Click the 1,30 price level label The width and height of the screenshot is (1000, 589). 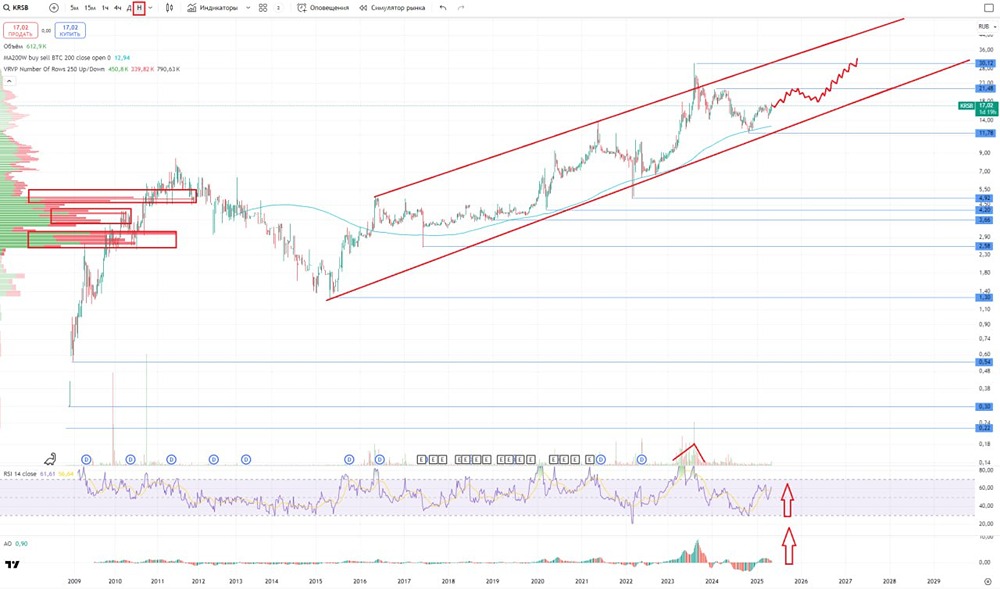point(986,297)
